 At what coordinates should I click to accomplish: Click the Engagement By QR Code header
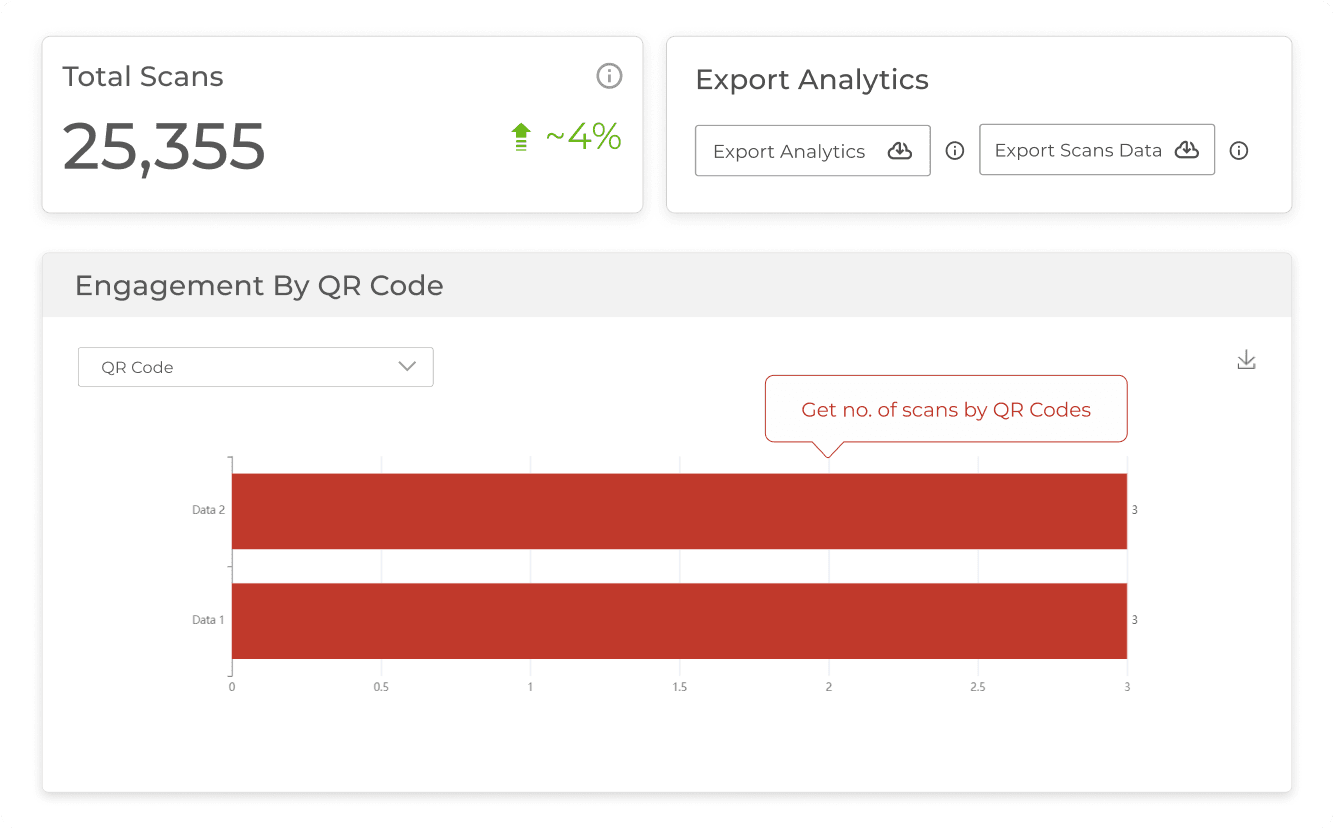click(x=259, y=286)
